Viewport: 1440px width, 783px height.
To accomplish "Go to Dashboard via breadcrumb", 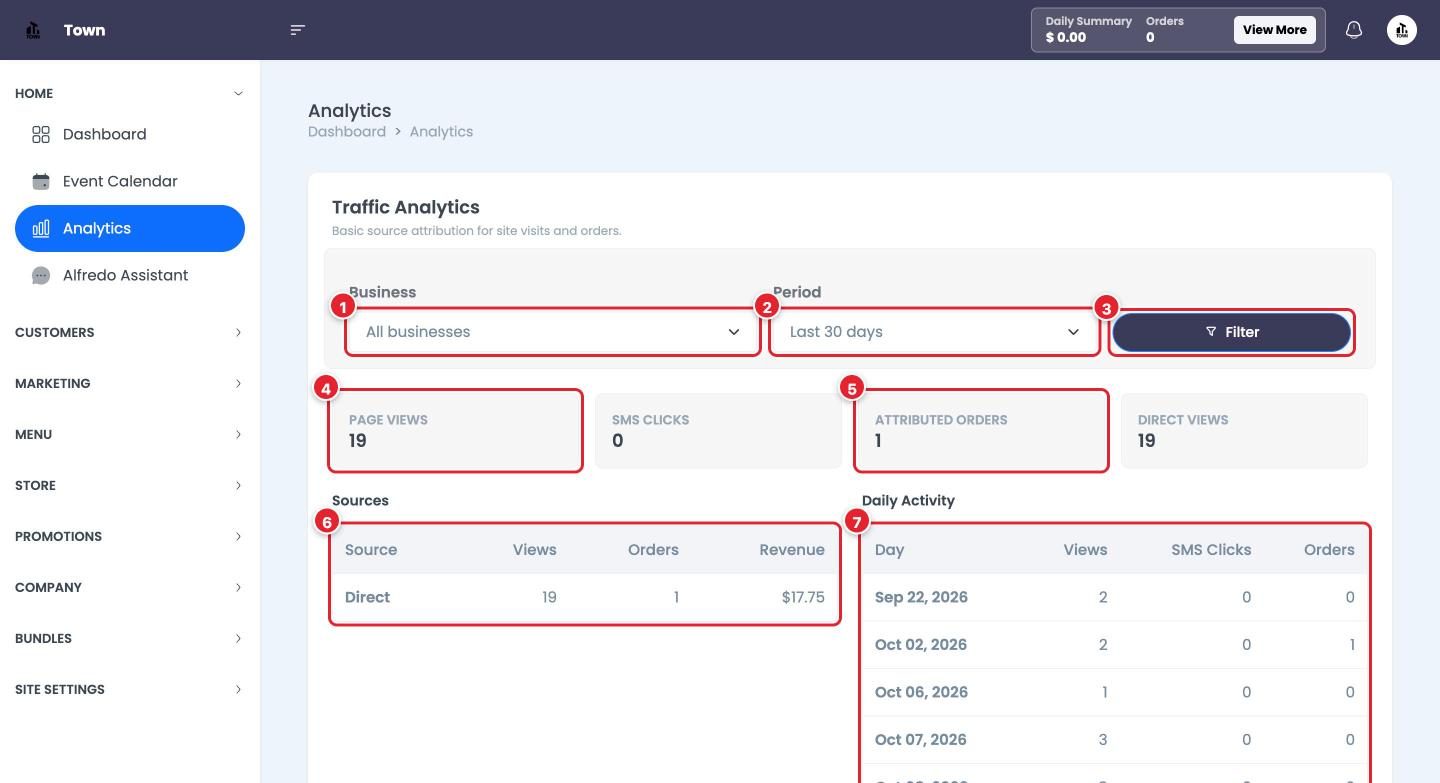I will click(x=347, y=132).
